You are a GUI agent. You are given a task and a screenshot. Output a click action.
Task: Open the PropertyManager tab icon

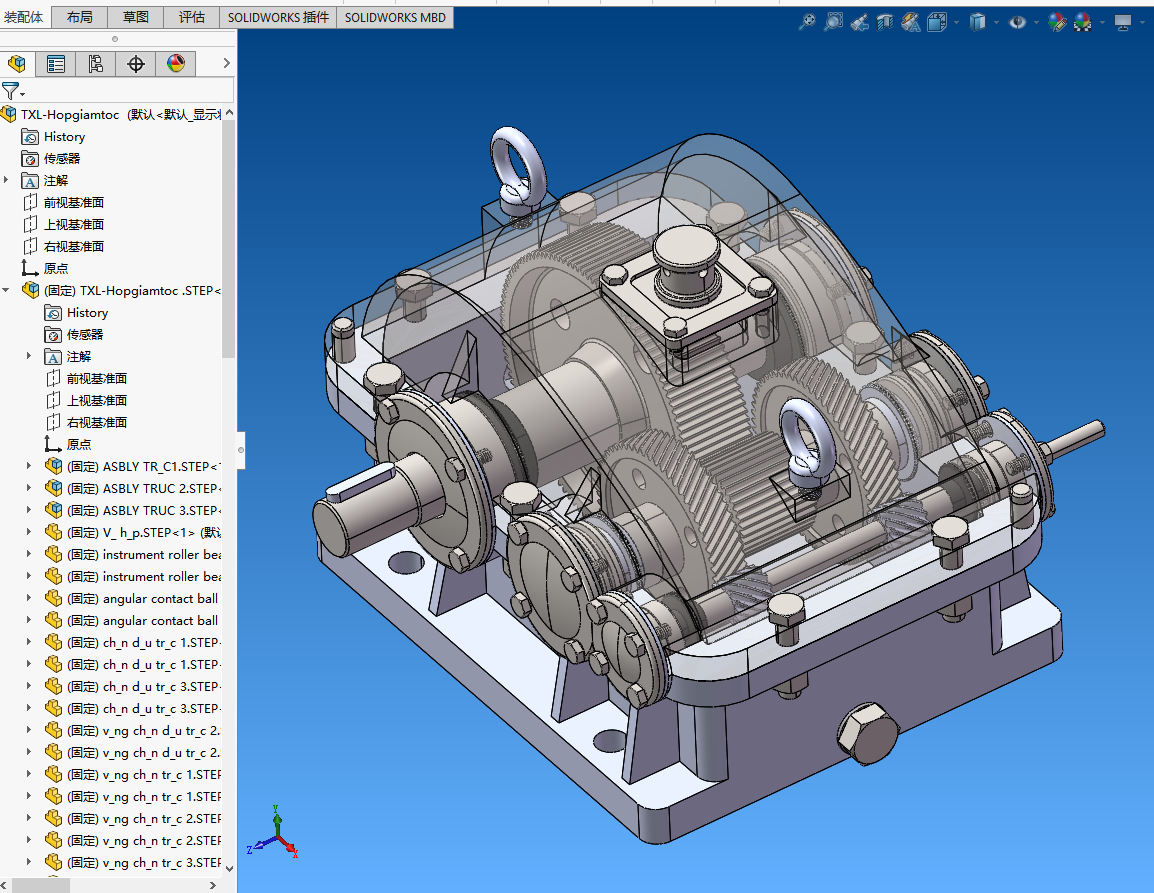pos(56,65)
